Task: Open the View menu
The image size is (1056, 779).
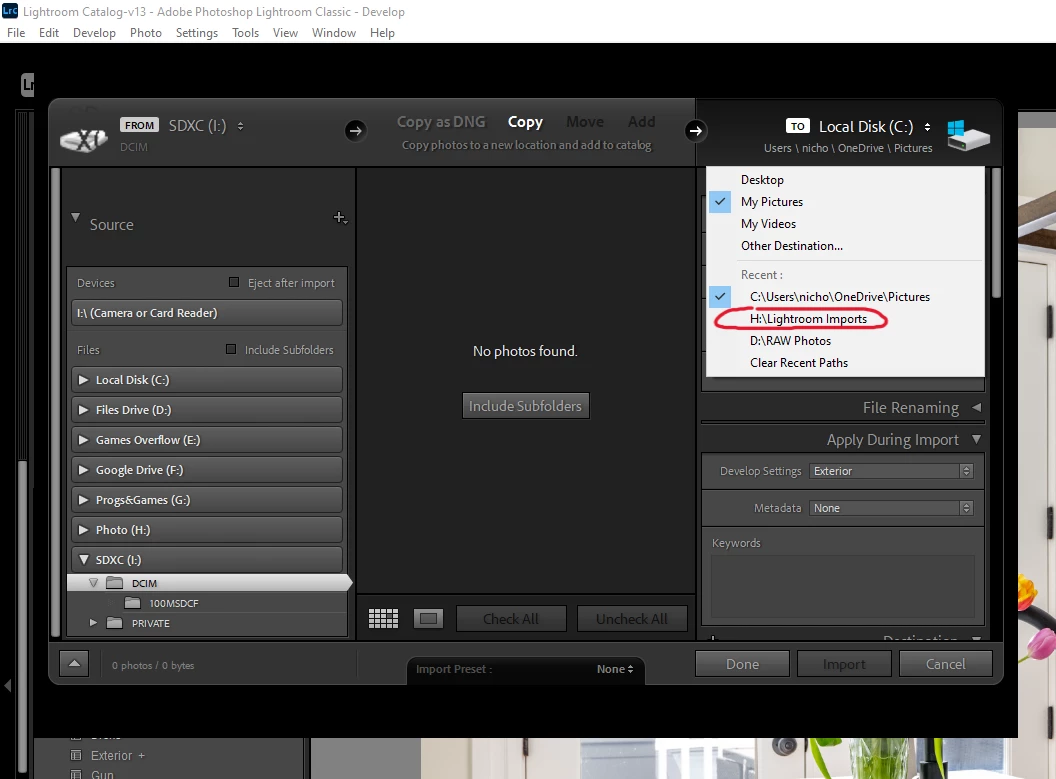Action: click(285, 32)
